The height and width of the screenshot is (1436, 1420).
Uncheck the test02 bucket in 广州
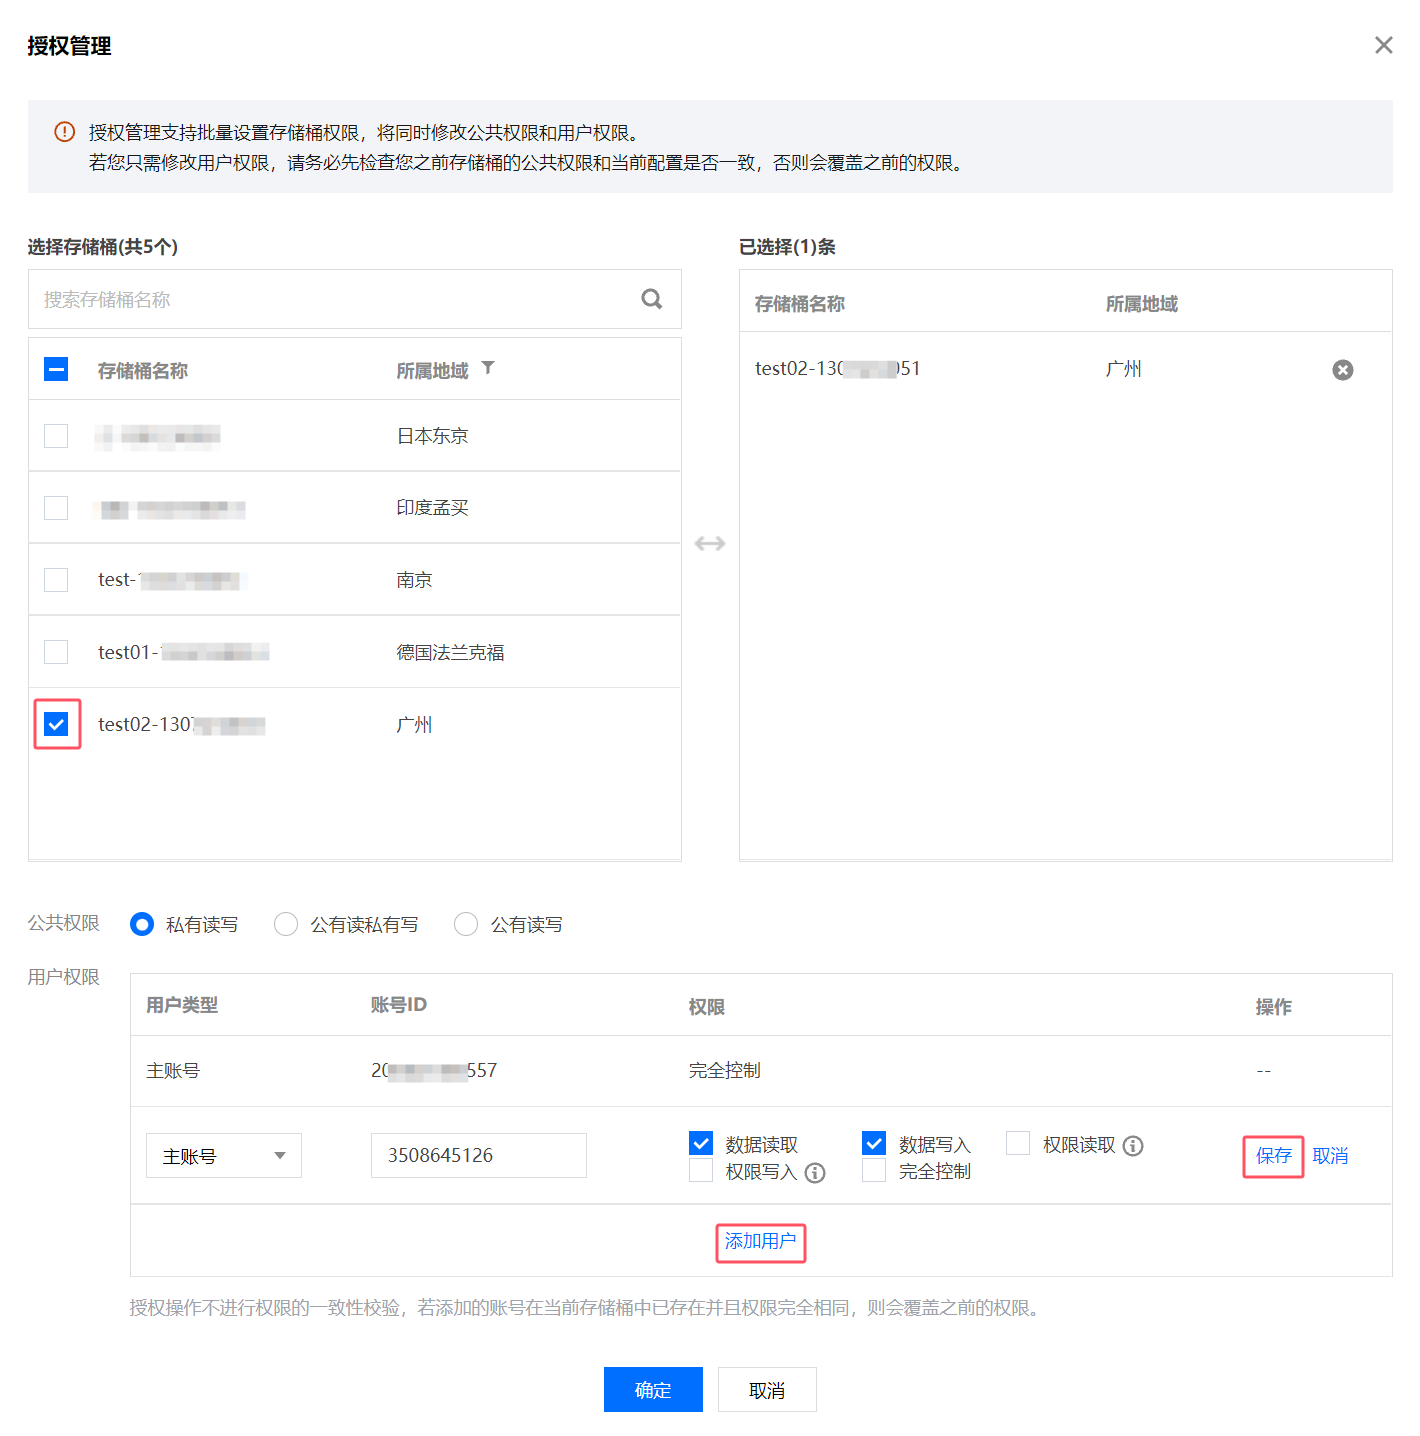click(56, 724)
